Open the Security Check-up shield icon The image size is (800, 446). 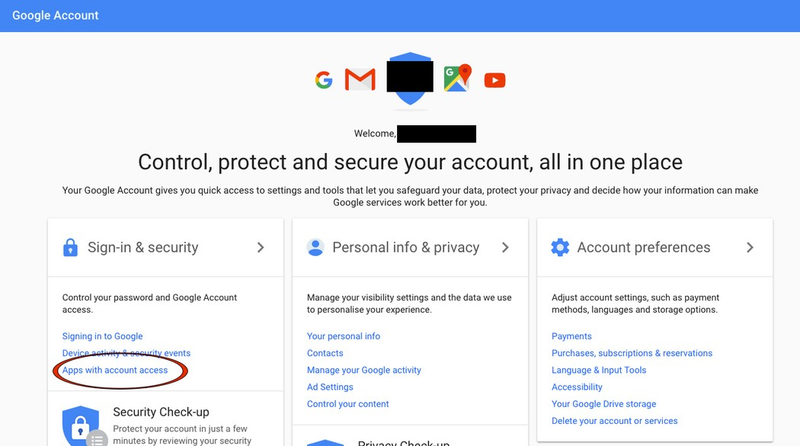81,426
